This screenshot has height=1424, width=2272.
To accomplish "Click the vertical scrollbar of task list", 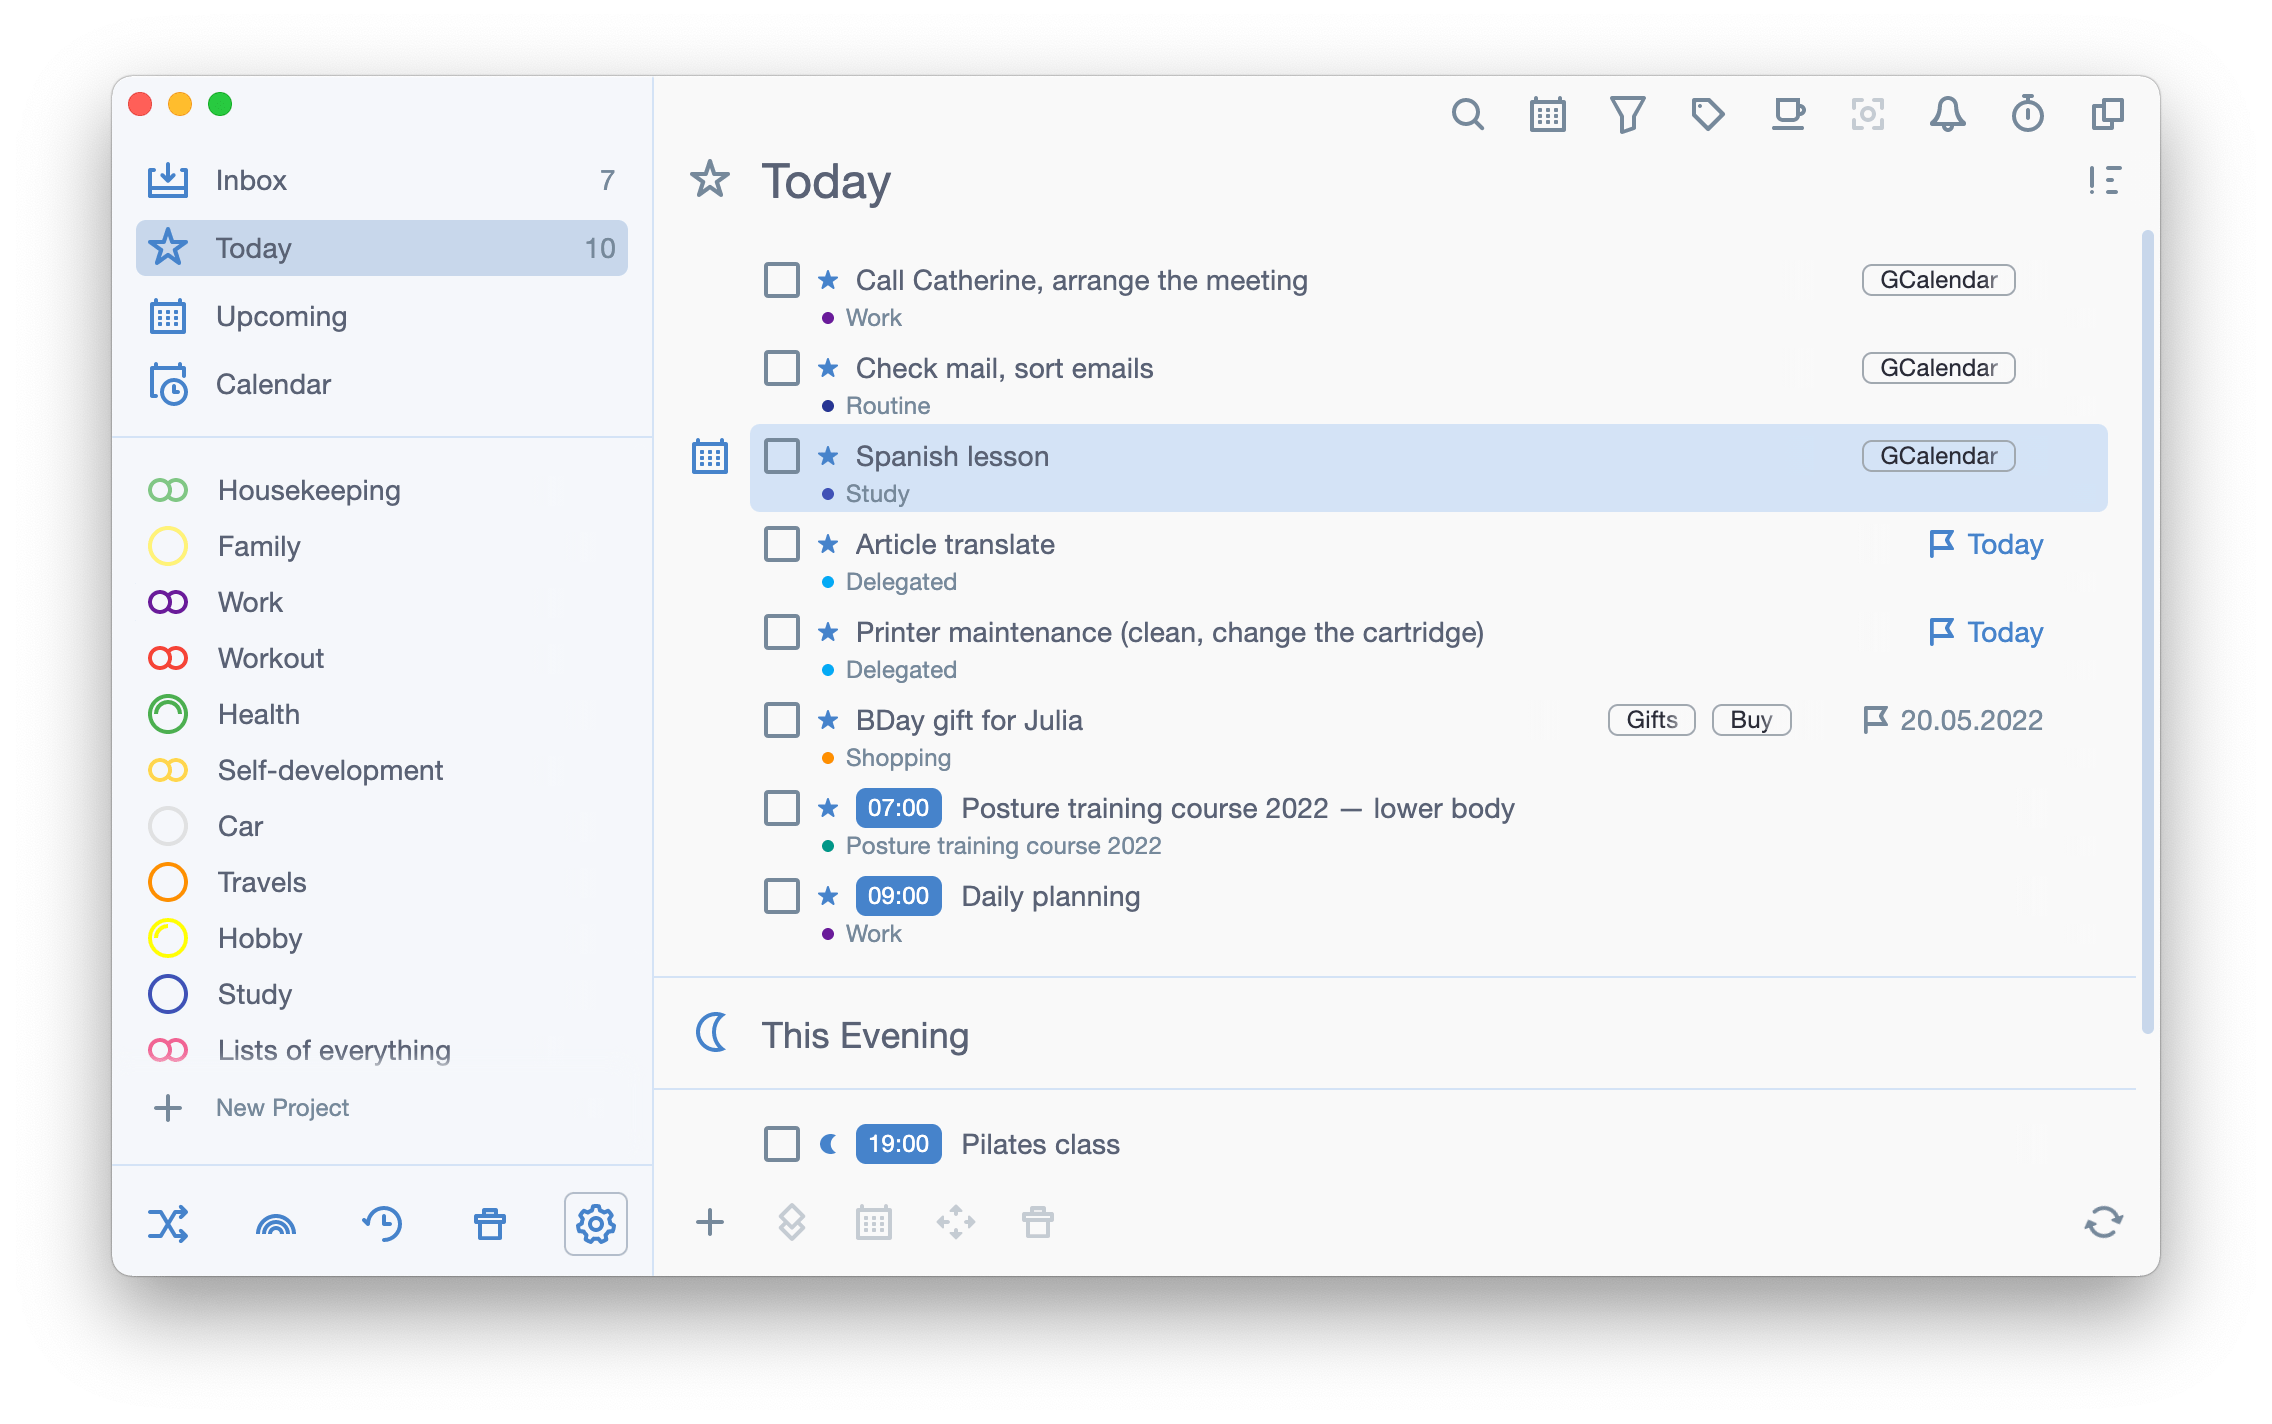I will pyautogui.click(x=2147, y=632).
